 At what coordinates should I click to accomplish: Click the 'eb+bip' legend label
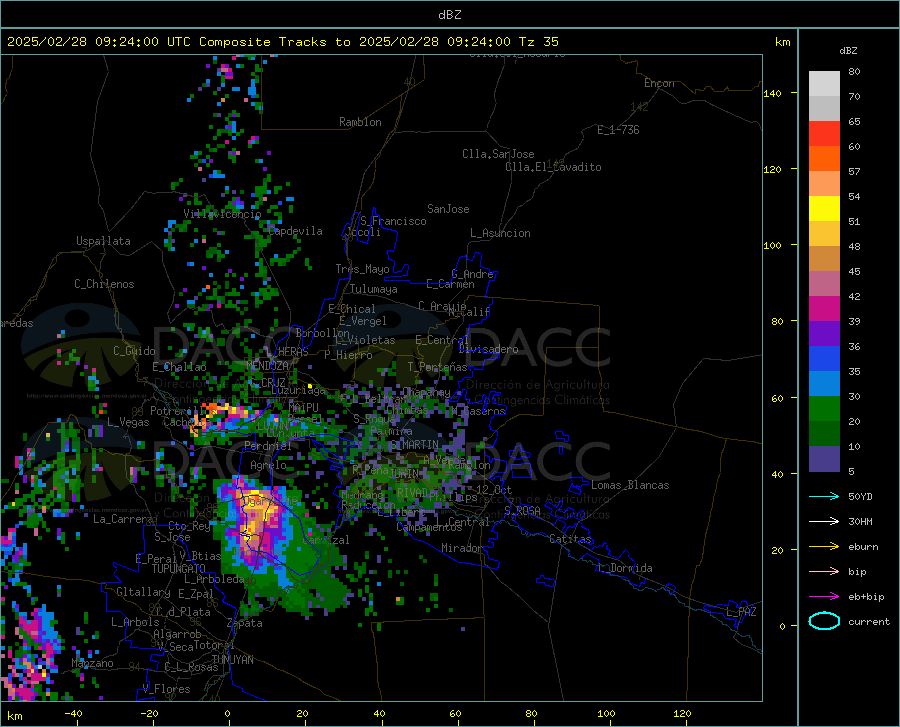tap(866, 597)
